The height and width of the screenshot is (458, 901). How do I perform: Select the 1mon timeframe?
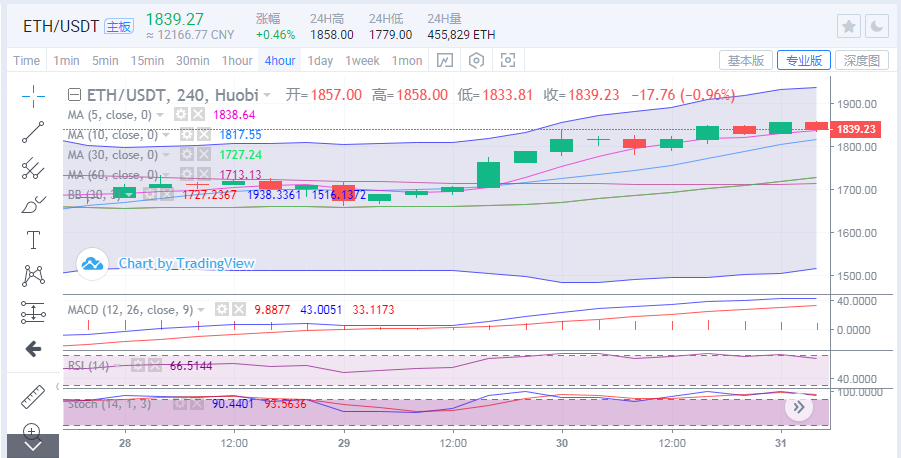[x=407, y=60]
